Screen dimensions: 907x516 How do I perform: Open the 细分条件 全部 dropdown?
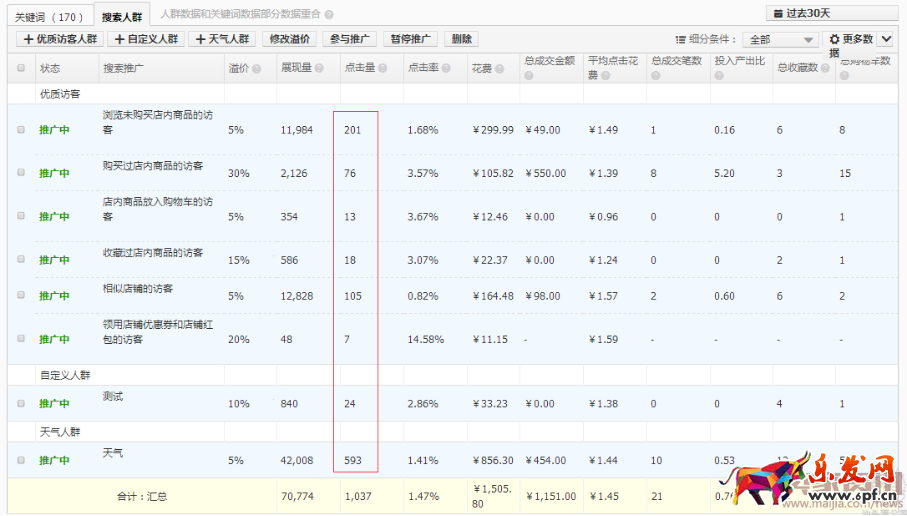coord(779,39)
